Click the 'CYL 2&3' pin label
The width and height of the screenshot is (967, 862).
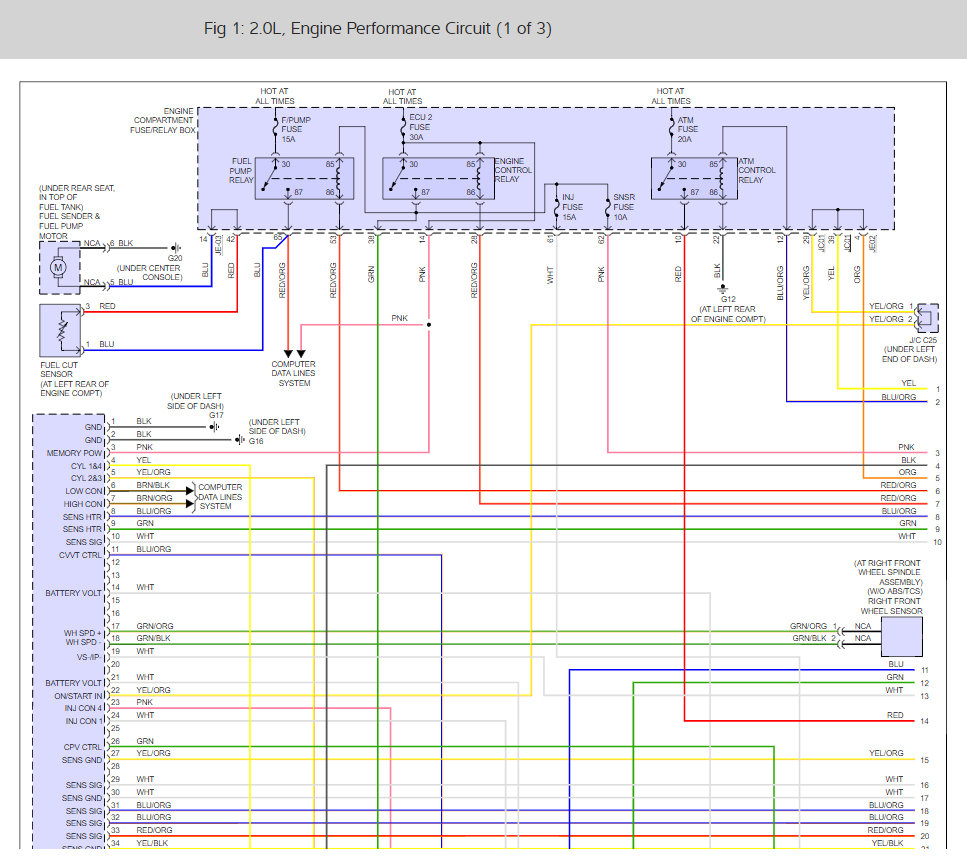[x=86, y=478]
